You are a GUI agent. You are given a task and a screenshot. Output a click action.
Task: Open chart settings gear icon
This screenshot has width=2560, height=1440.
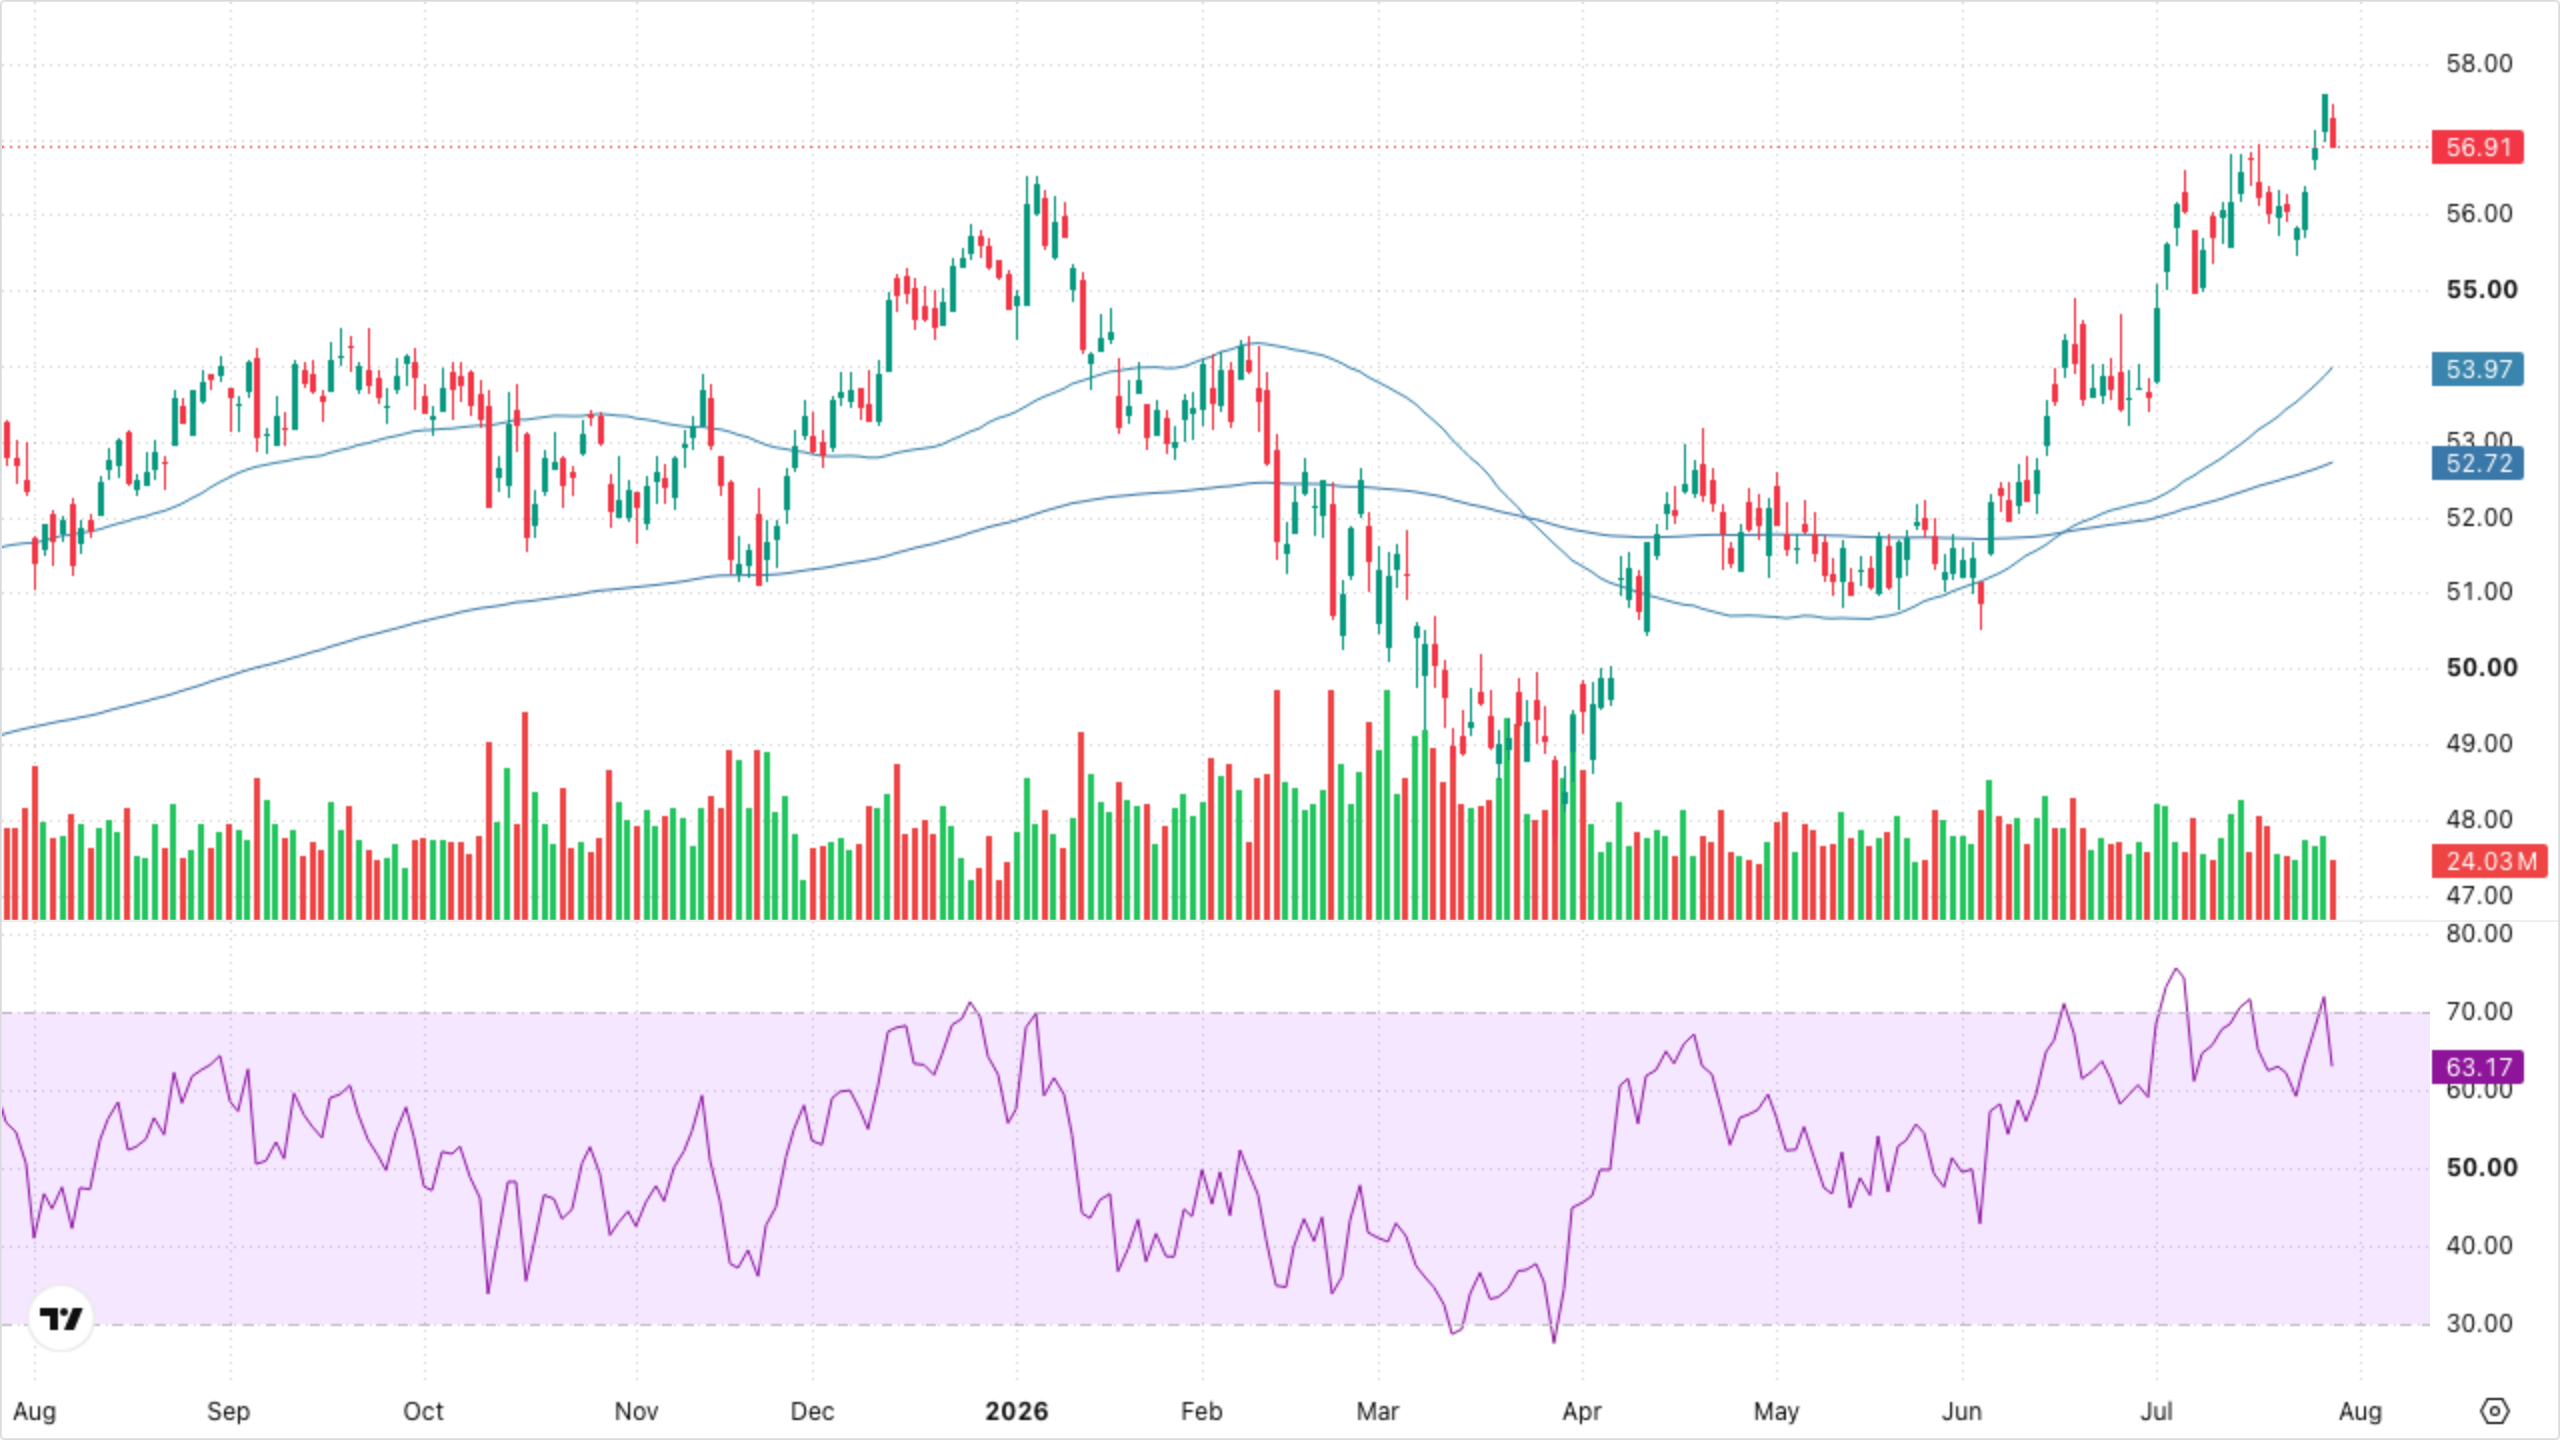[x=2495, y=1411]
